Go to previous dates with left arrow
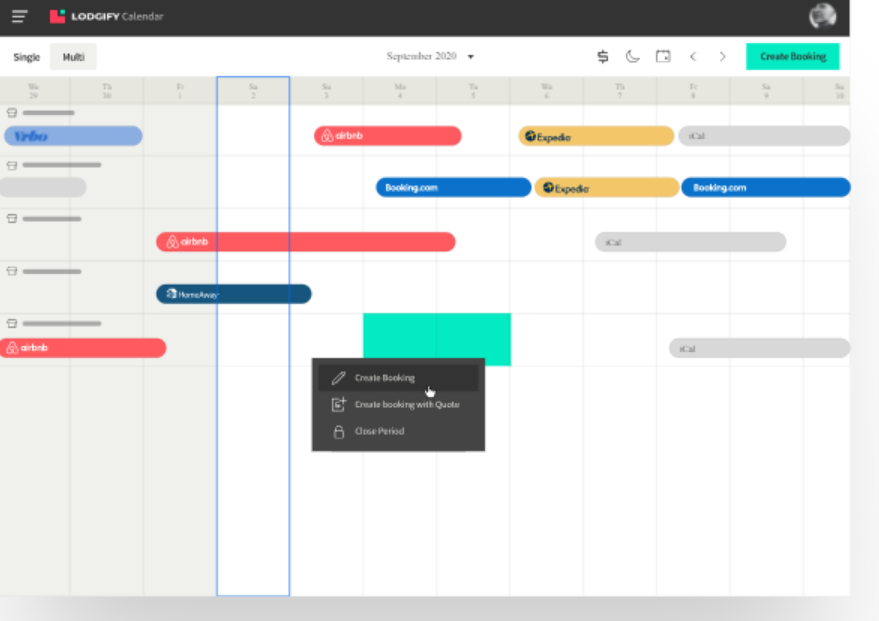The width and height of the screenshot is (879, 621). pyautogui.click(x=693, y=57)
